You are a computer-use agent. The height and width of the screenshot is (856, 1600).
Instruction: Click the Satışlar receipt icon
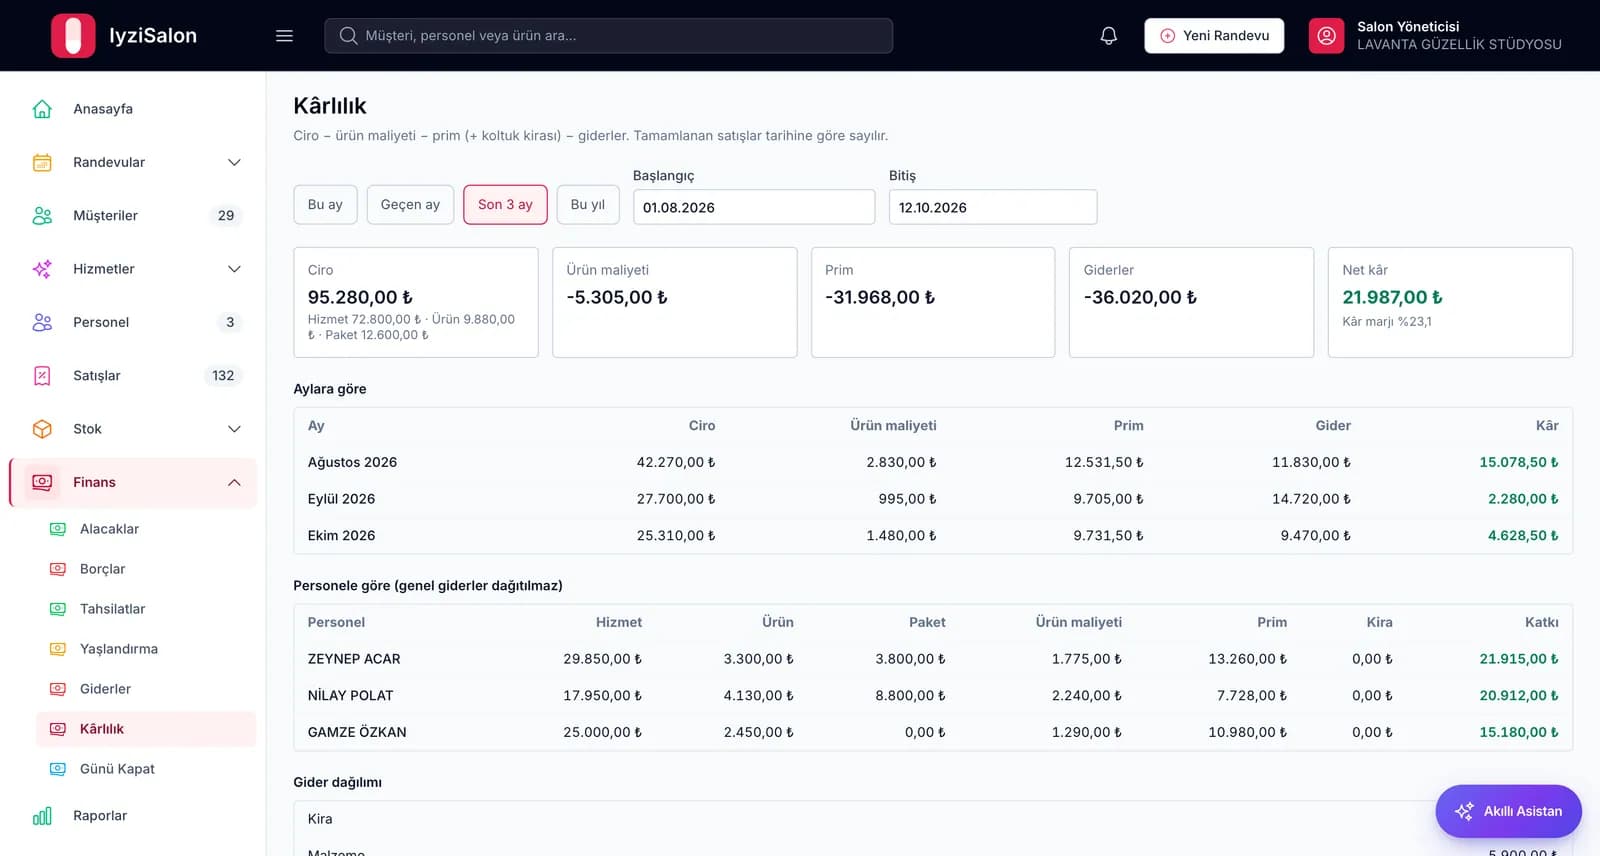(42, 376)
